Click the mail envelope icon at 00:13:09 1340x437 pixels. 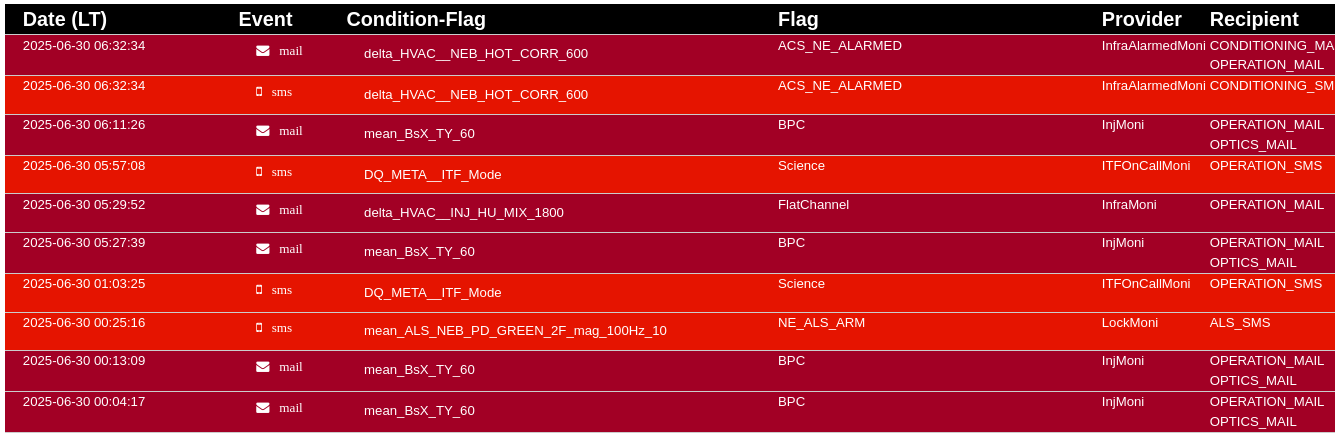click(x=262, y=367)
